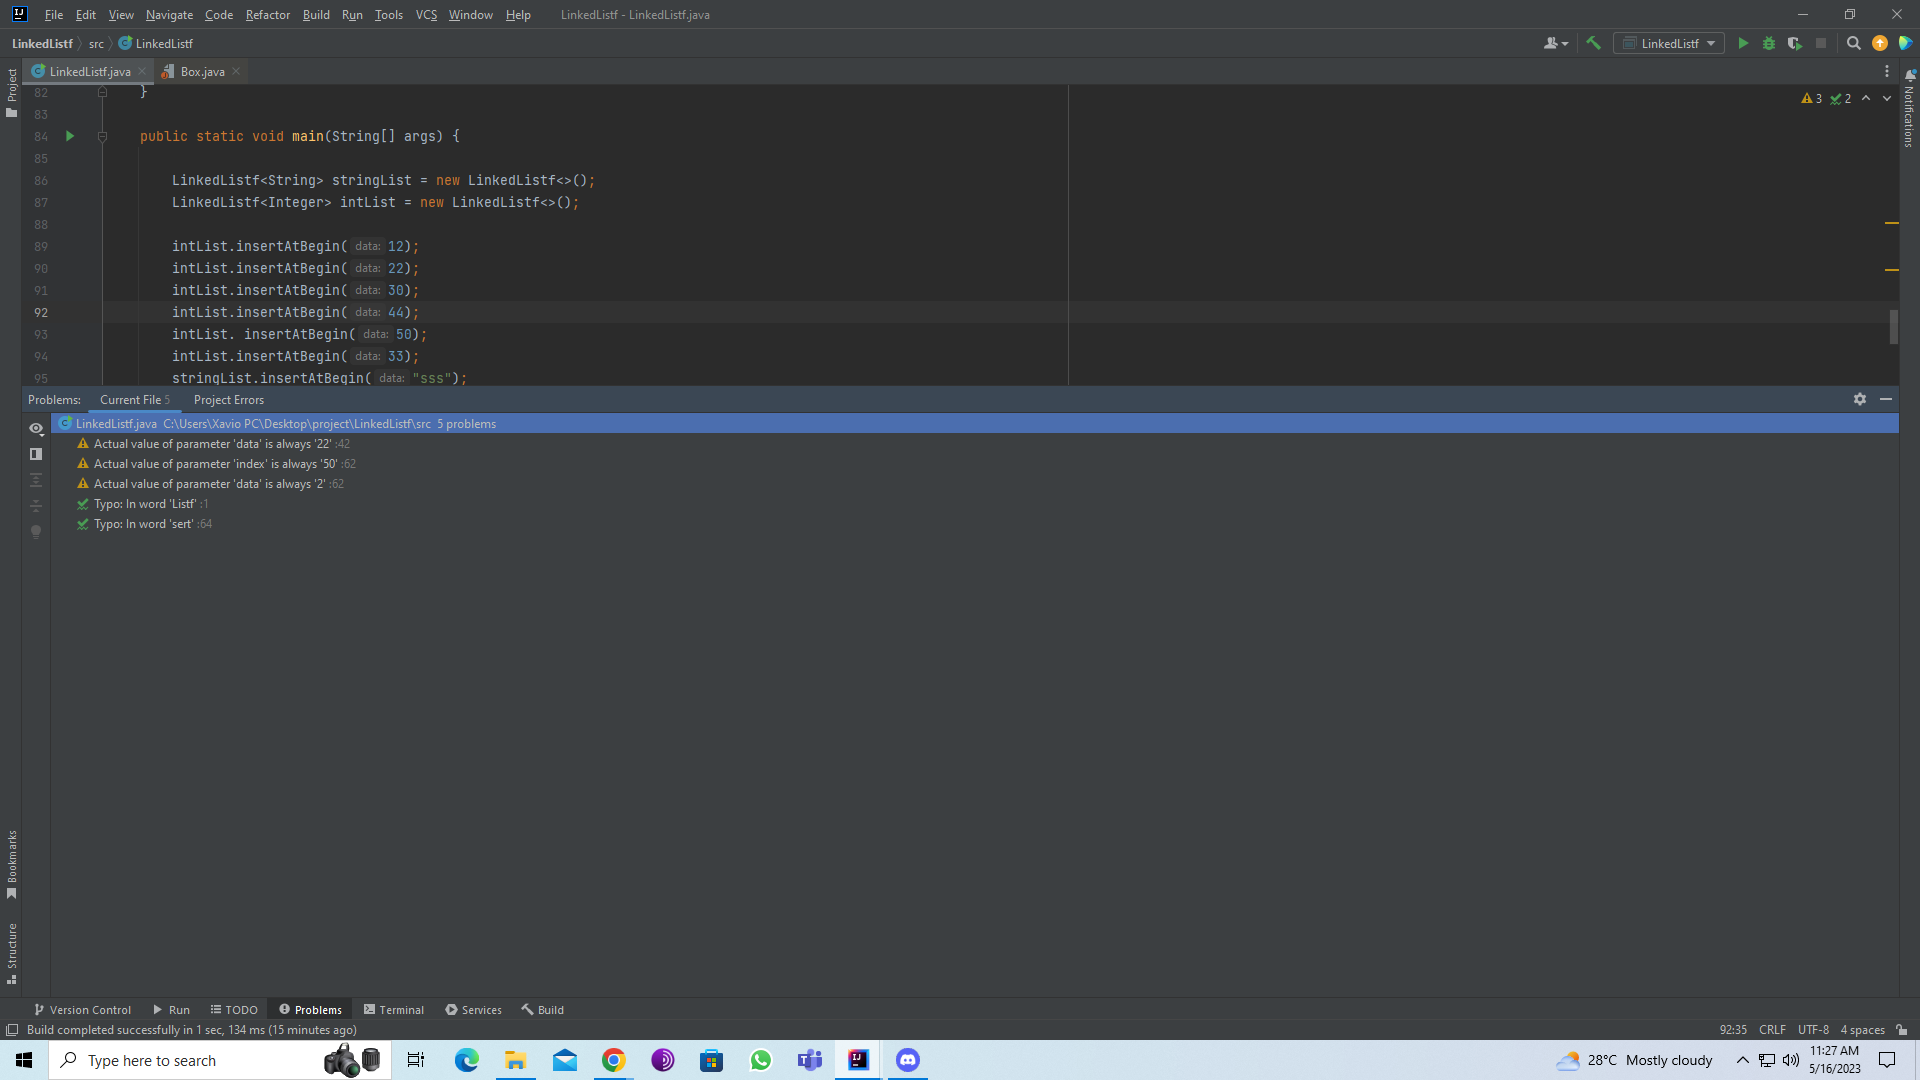Open Run tool window at bottom
The width and height of the screenshot is (1920, 1080).
point(171,1010)
